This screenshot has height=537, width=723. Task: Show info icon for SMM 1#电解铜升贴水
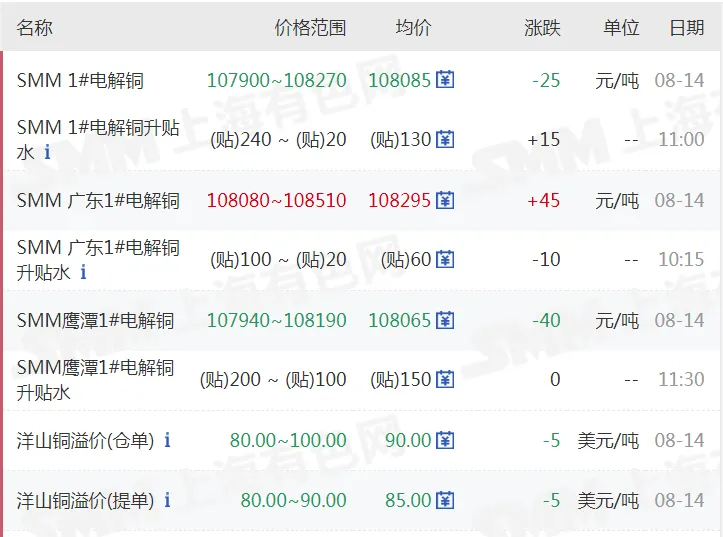pyautogui.click(x=47, y=152)
